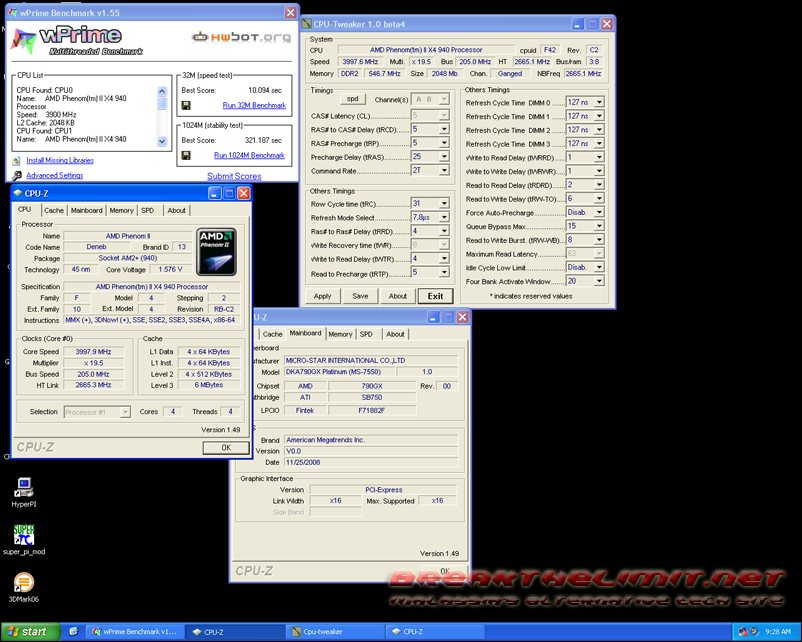
Task: Expand Read to Precharge (tRTP) dropdown
Action: tap(444, 273)
